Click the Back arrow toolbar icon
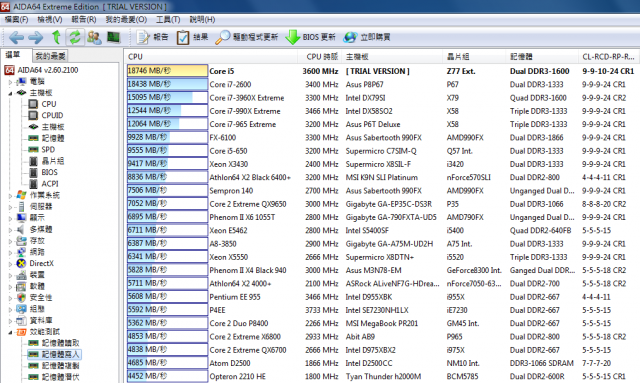This screenshot has width=640, height=383. tap(16, 38)
